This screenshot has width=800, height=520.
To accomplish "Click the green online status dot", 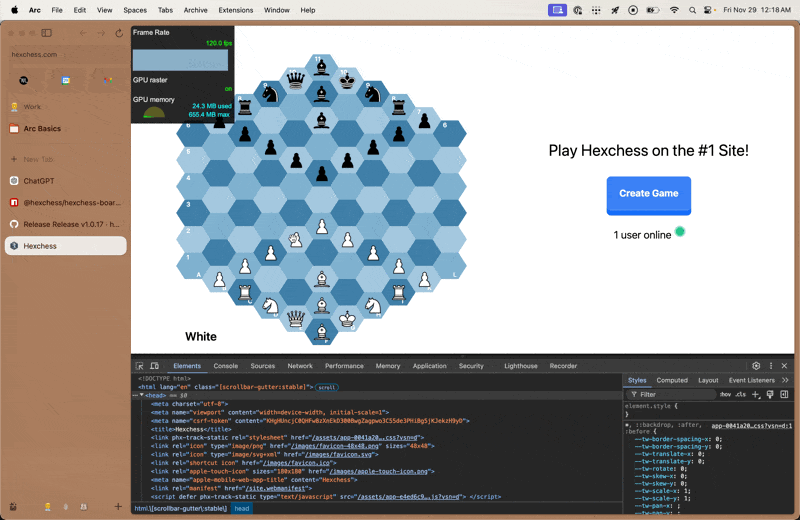I will point(680,232).
